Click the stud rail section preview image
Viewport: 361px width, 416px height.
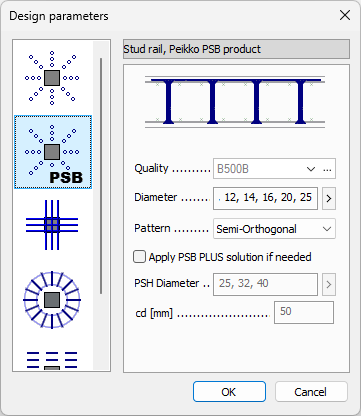235,102
